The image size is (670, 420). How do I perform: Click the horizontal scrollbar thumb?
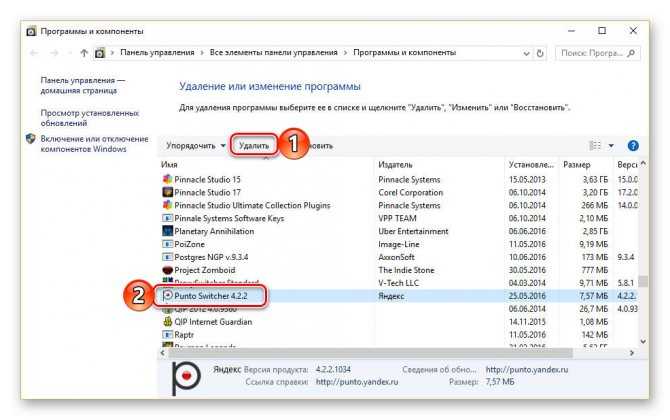370,353
